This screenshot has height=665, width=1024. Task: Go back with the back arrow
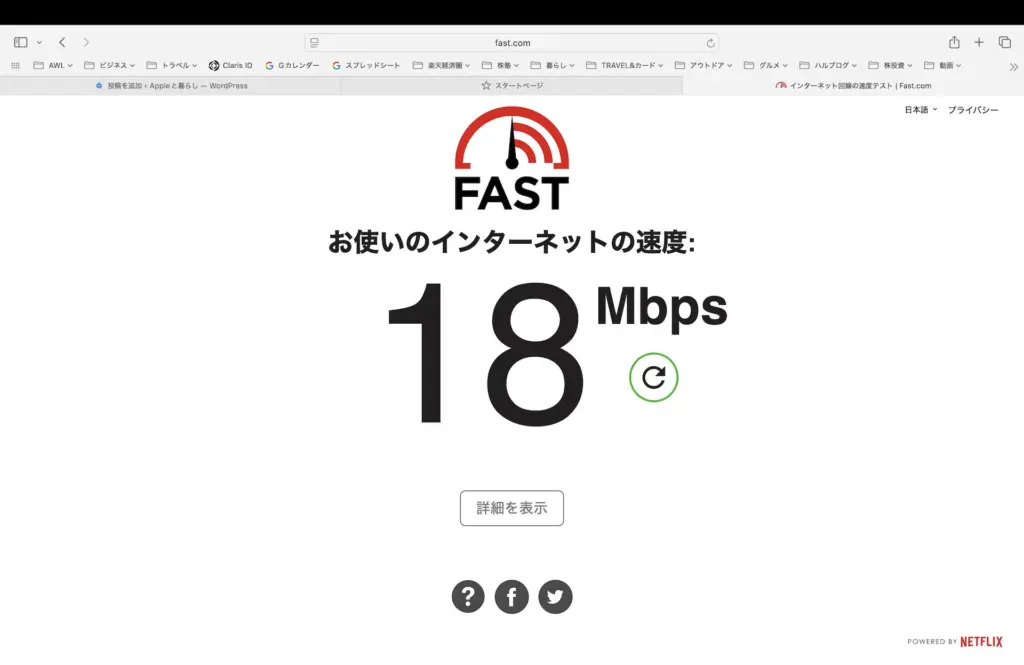click(62, 42)
